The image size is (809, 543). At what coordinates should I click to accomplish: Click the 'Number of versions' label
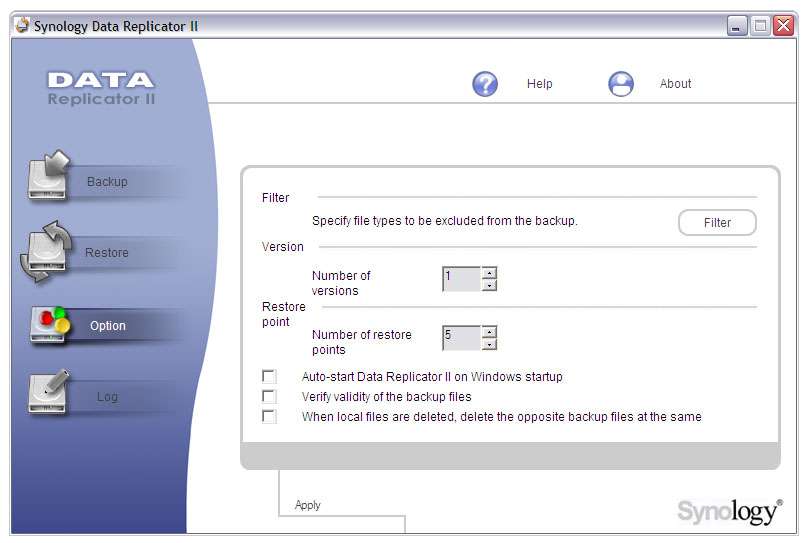341,283
